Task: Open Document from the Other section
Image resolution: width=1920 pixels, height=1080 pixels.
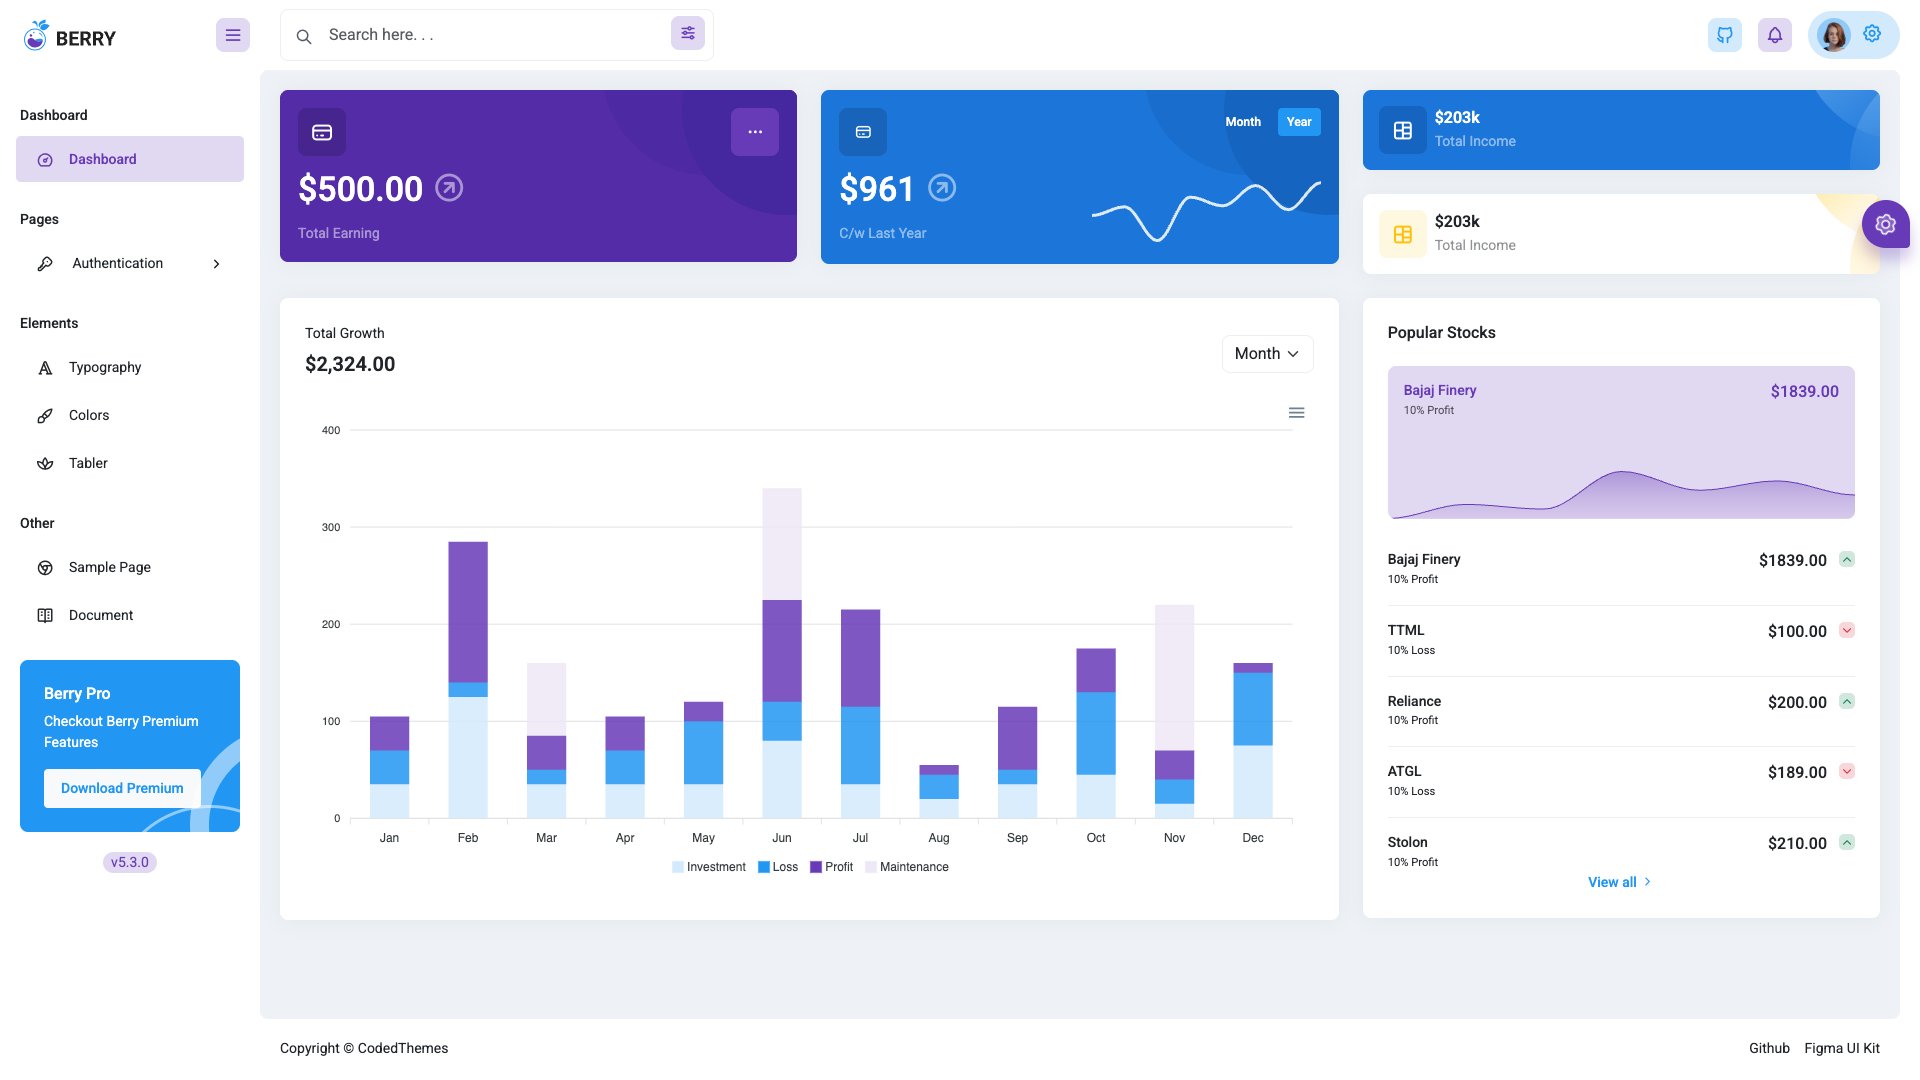Action: pos(100,615)
